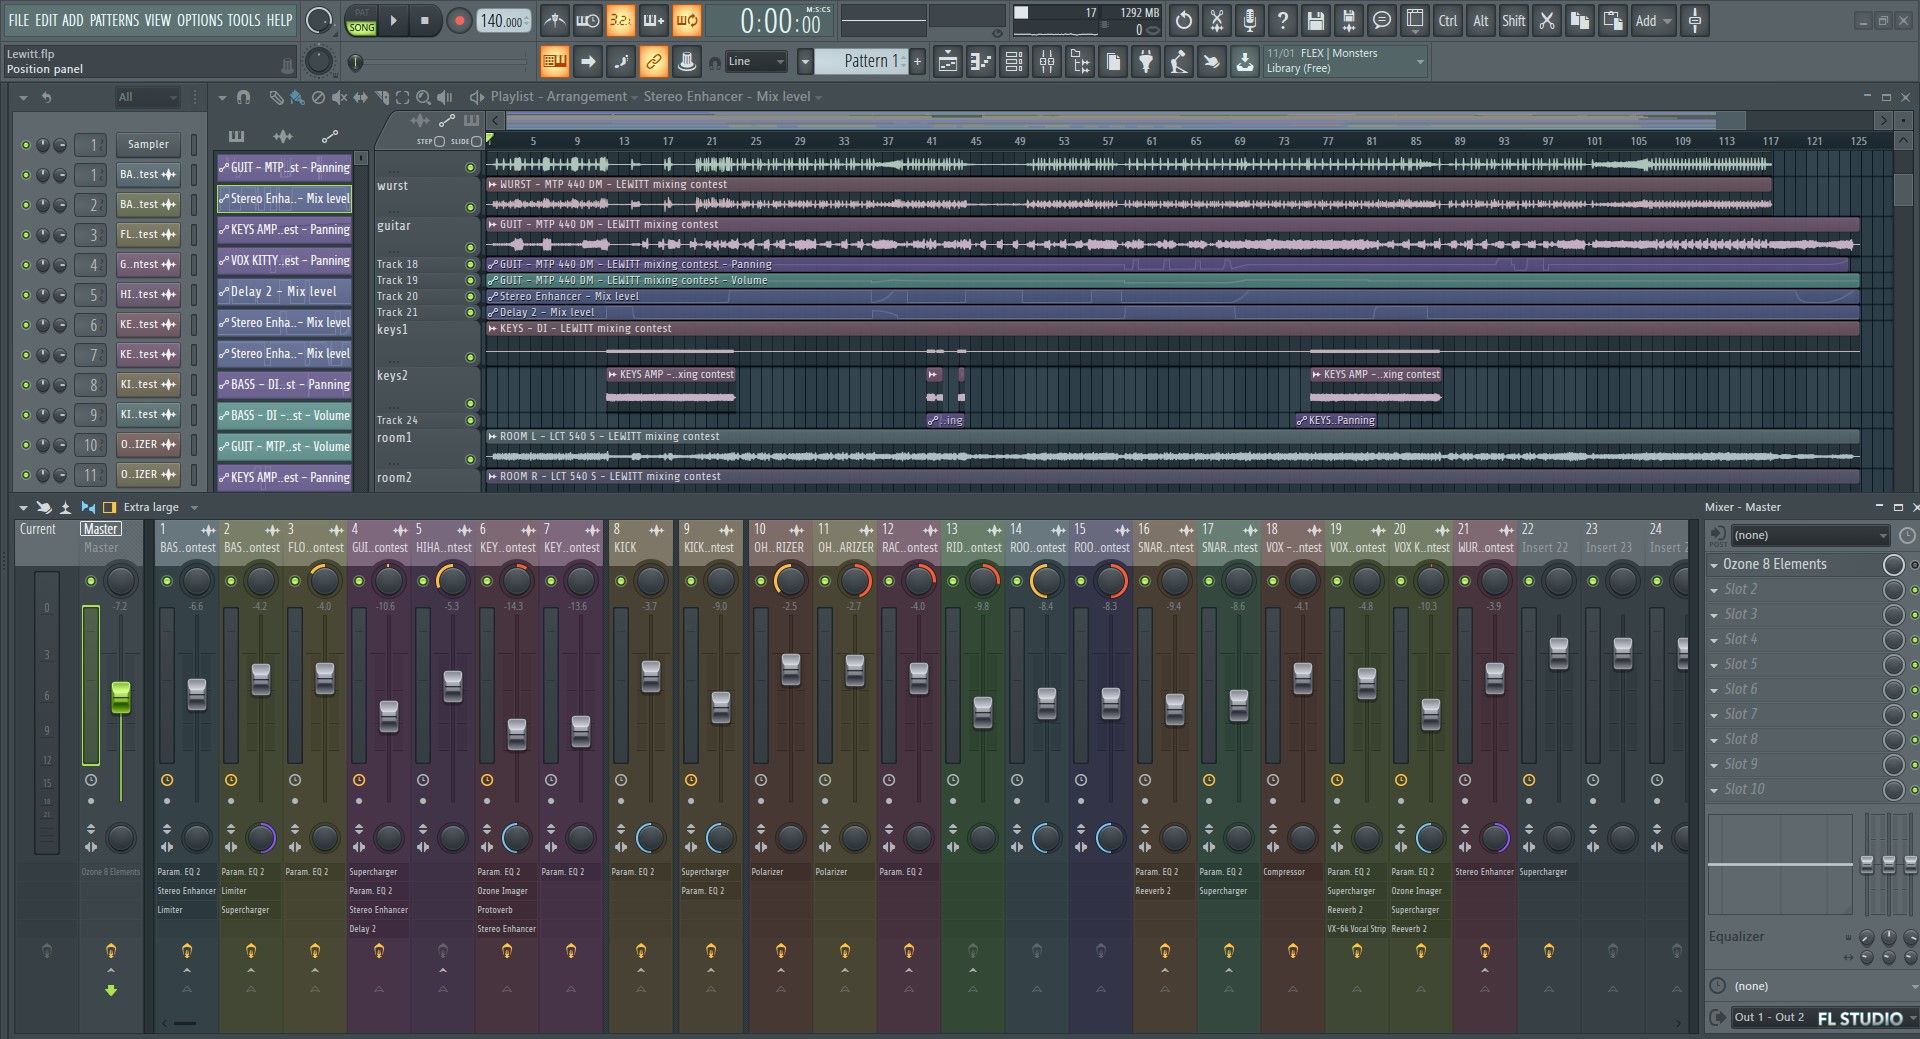The width and height of the screenshot is (1920, 1039).
Task: Stop playback with the Stop button
Action: point(424,20)
